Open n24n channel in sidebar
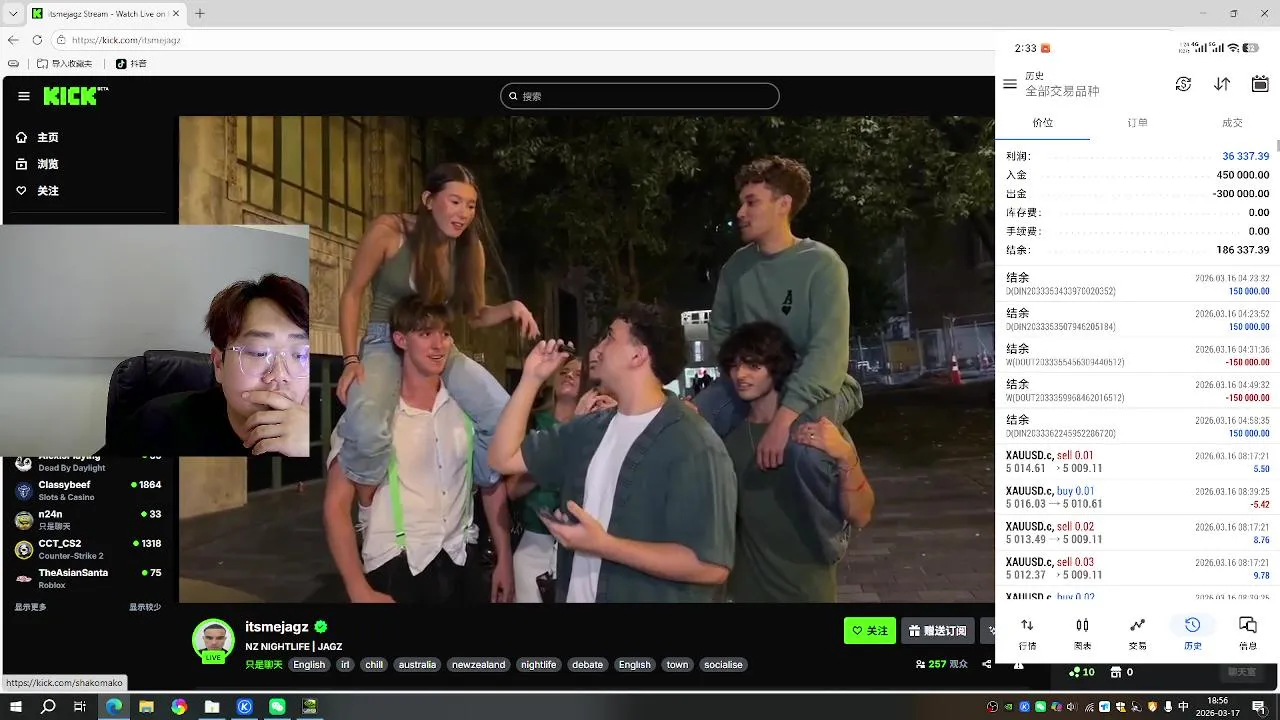 pyautogui.click(x=88, y=519)
